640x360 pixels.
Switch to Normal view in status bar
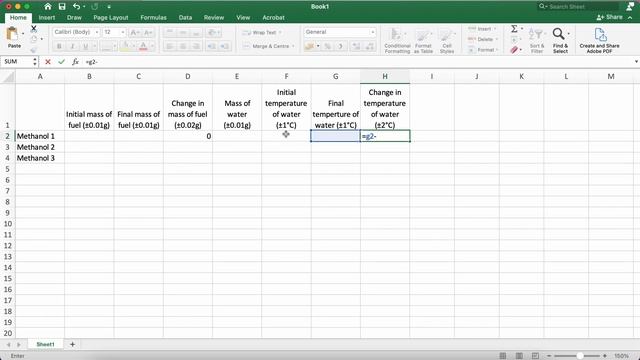coord(503,356)
